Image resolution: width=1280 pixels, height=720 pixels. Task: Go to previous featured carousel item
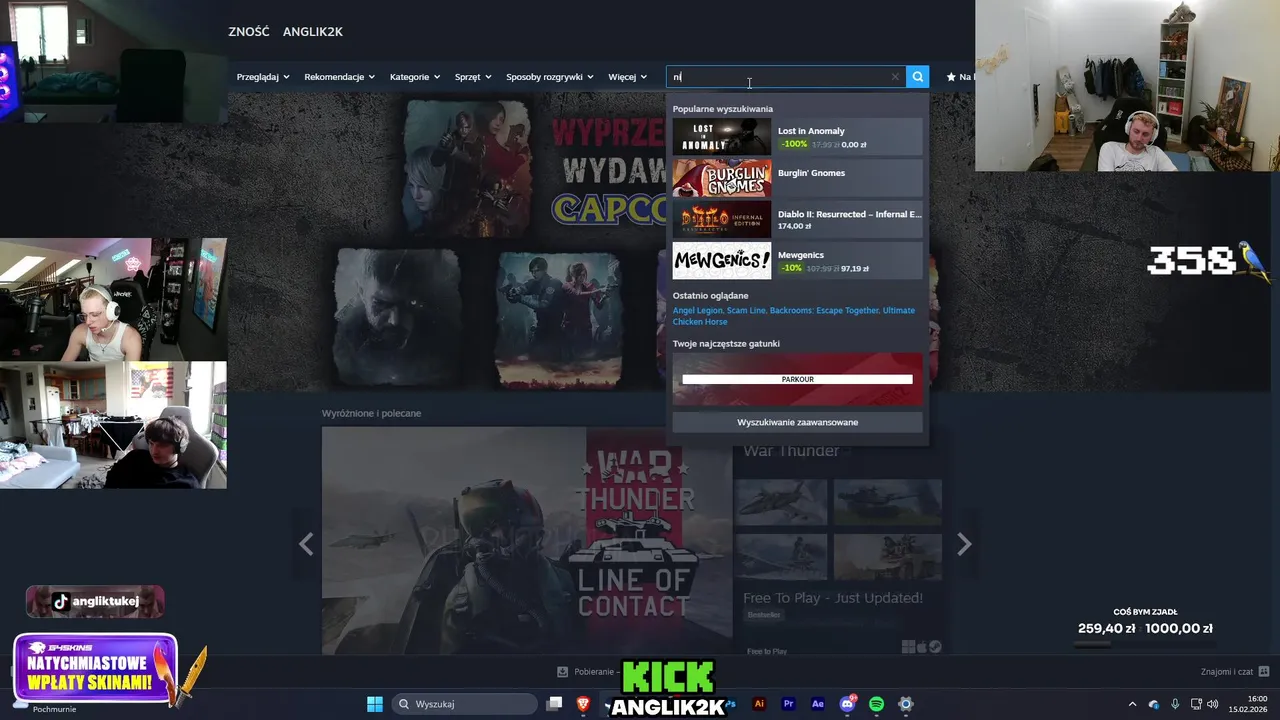tap(306, 544)
